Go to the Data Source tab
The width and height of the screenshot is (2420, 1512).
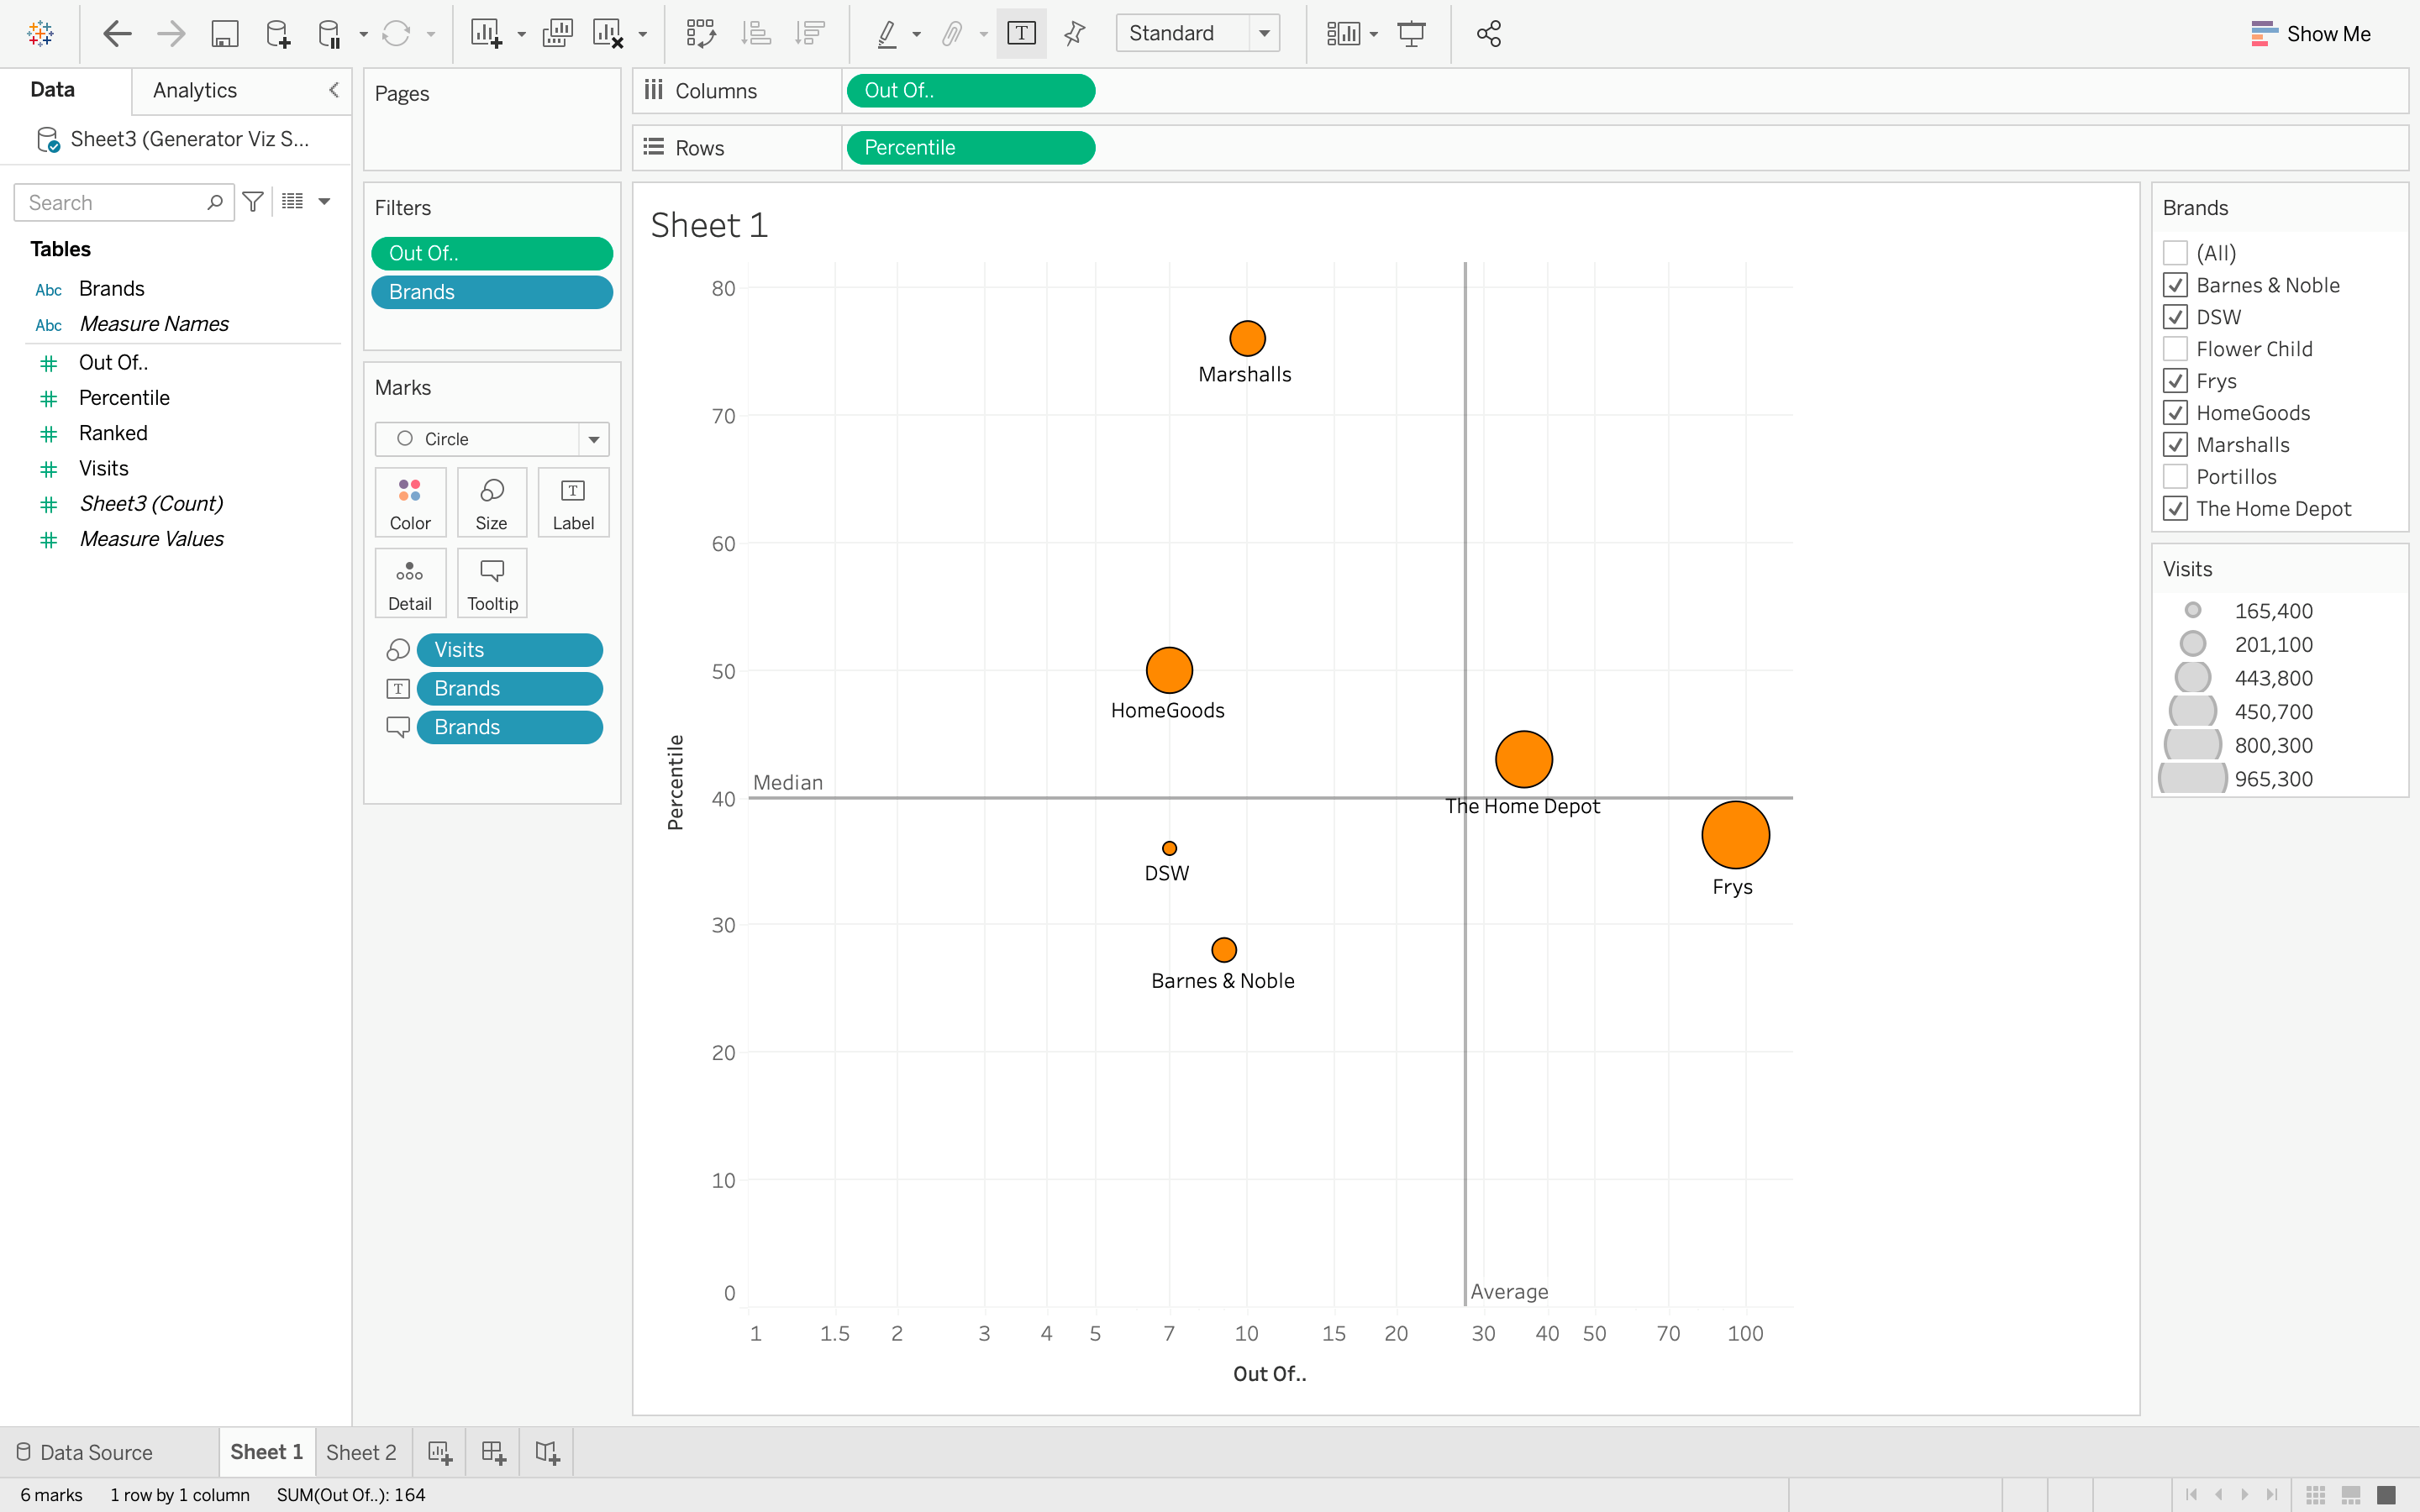pos(97,1451)
